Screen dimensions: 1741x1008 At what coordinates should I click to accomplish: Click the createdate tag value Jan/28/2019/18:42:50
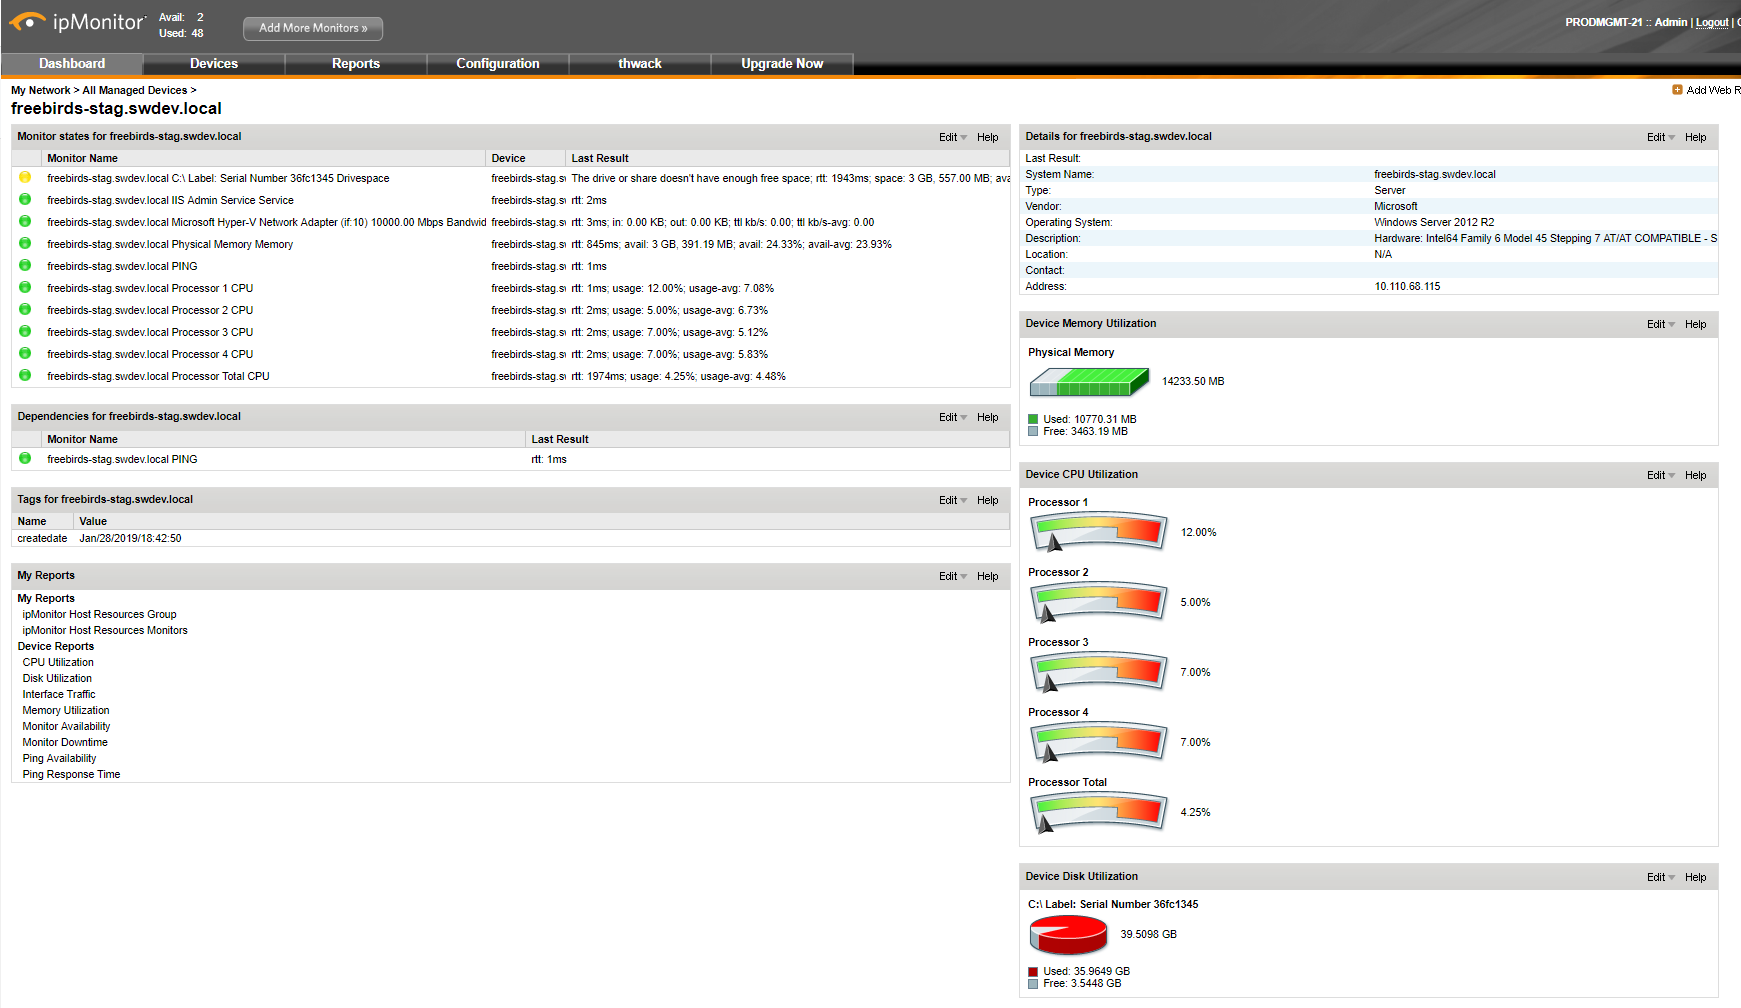[x=130, y=538]
